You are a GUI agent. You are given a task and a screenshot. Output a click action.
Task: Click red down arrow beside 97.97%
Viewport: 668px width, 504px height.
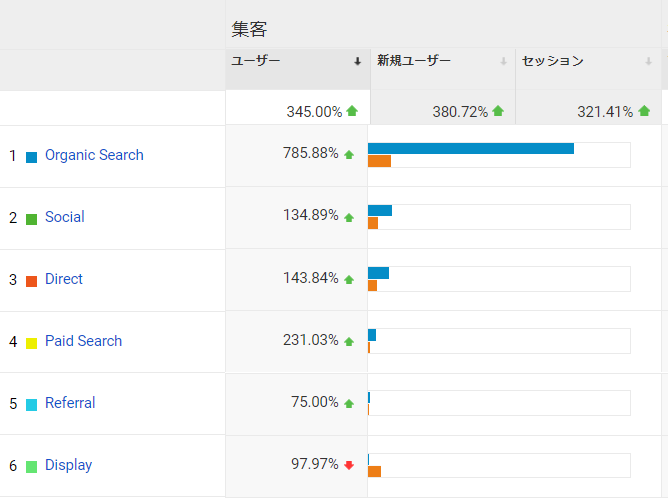coord(349,465)
